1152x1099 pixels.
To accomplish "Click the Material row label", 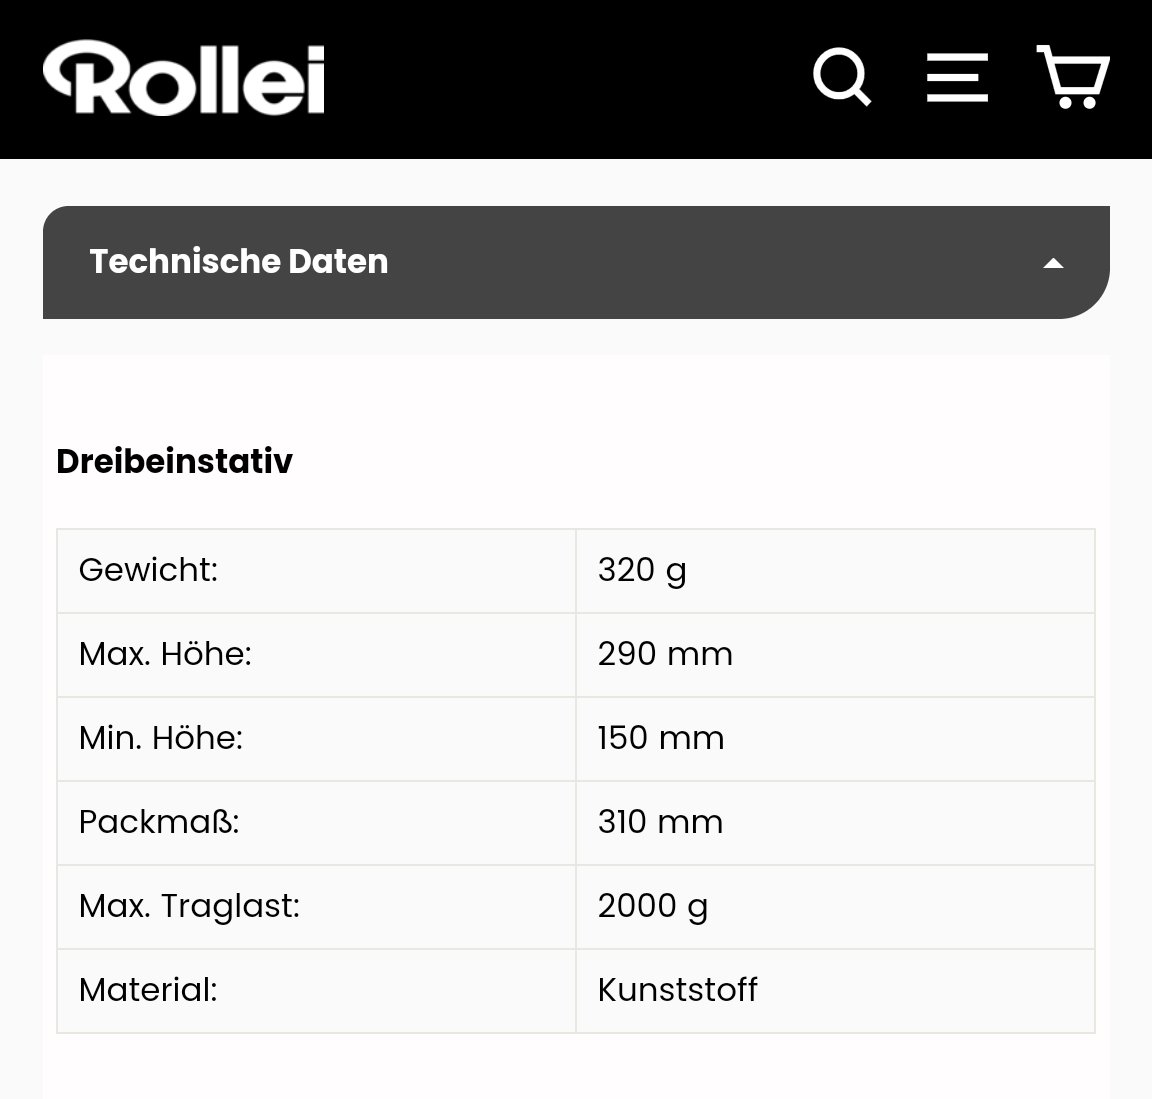I will coord(148,990).
